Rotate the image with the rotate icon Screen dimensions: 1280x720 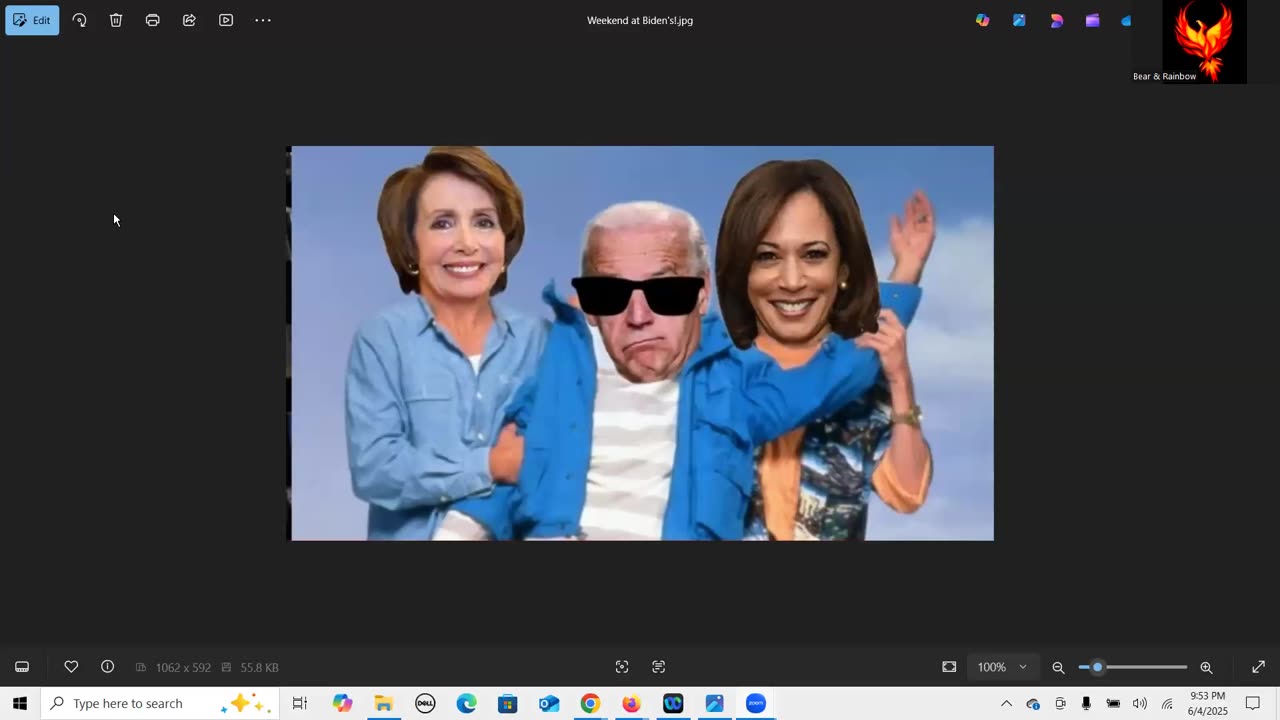tap(79, 20)
